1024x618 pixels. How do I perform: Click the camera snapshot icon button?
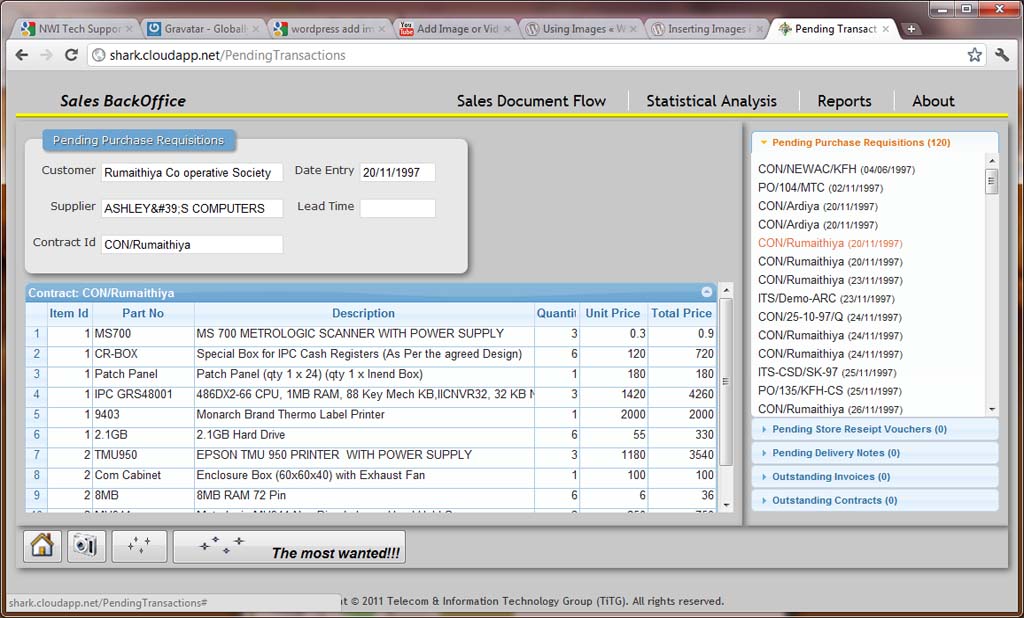[86, 546]
